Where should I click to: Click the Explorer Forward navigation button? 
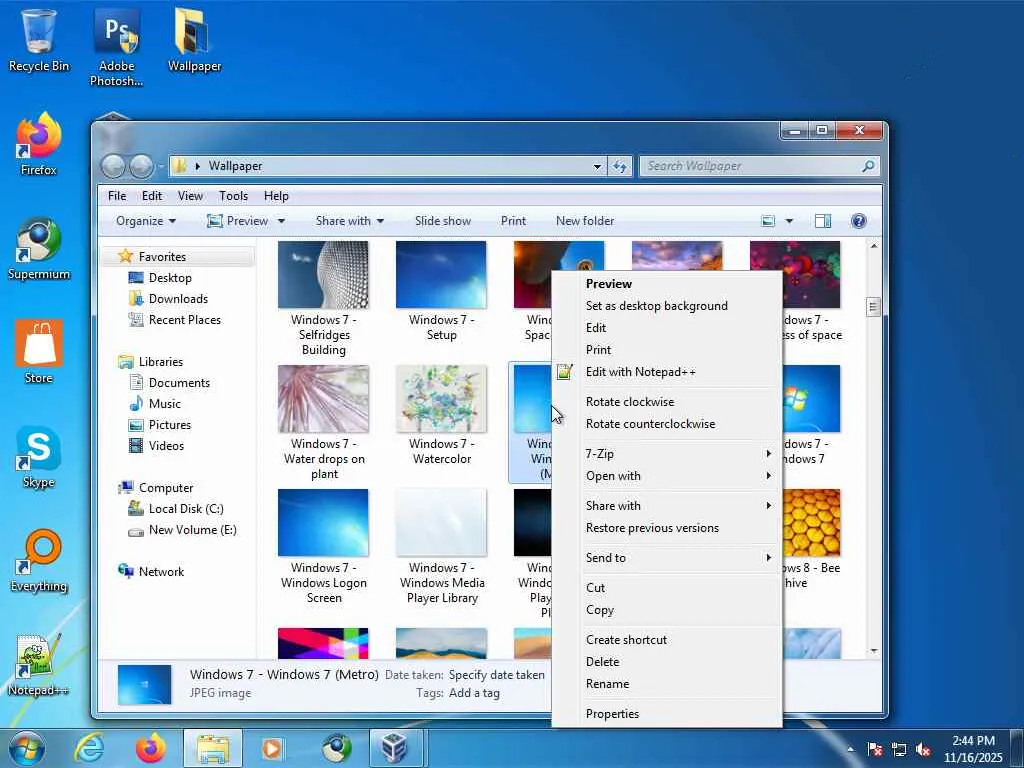(x=141, y=167)
